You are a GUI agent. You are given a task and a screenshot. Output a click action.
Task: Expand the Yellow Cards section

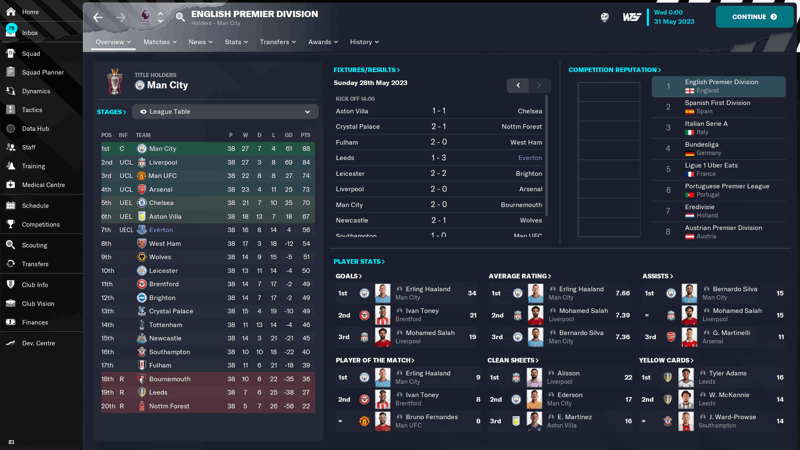tap(666, 360)
